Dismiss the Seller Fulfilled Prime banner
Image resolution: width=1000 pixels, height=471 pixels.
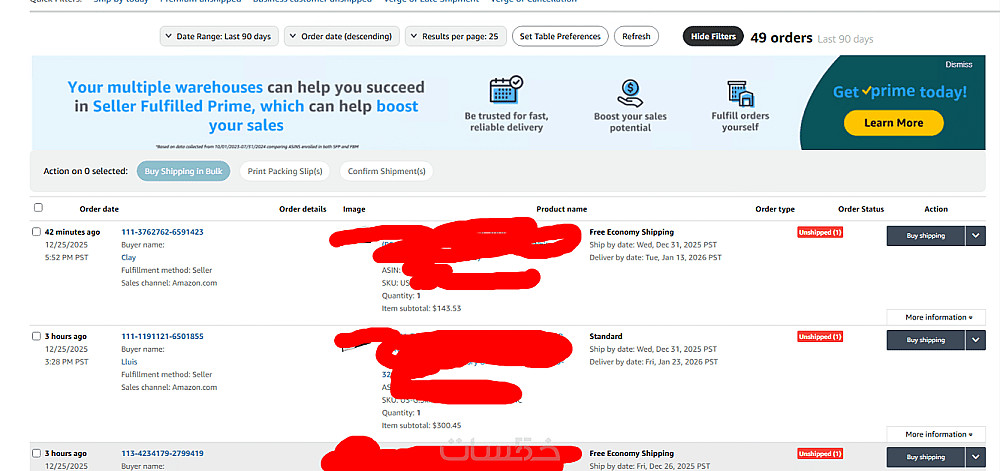tap(959, 64)
